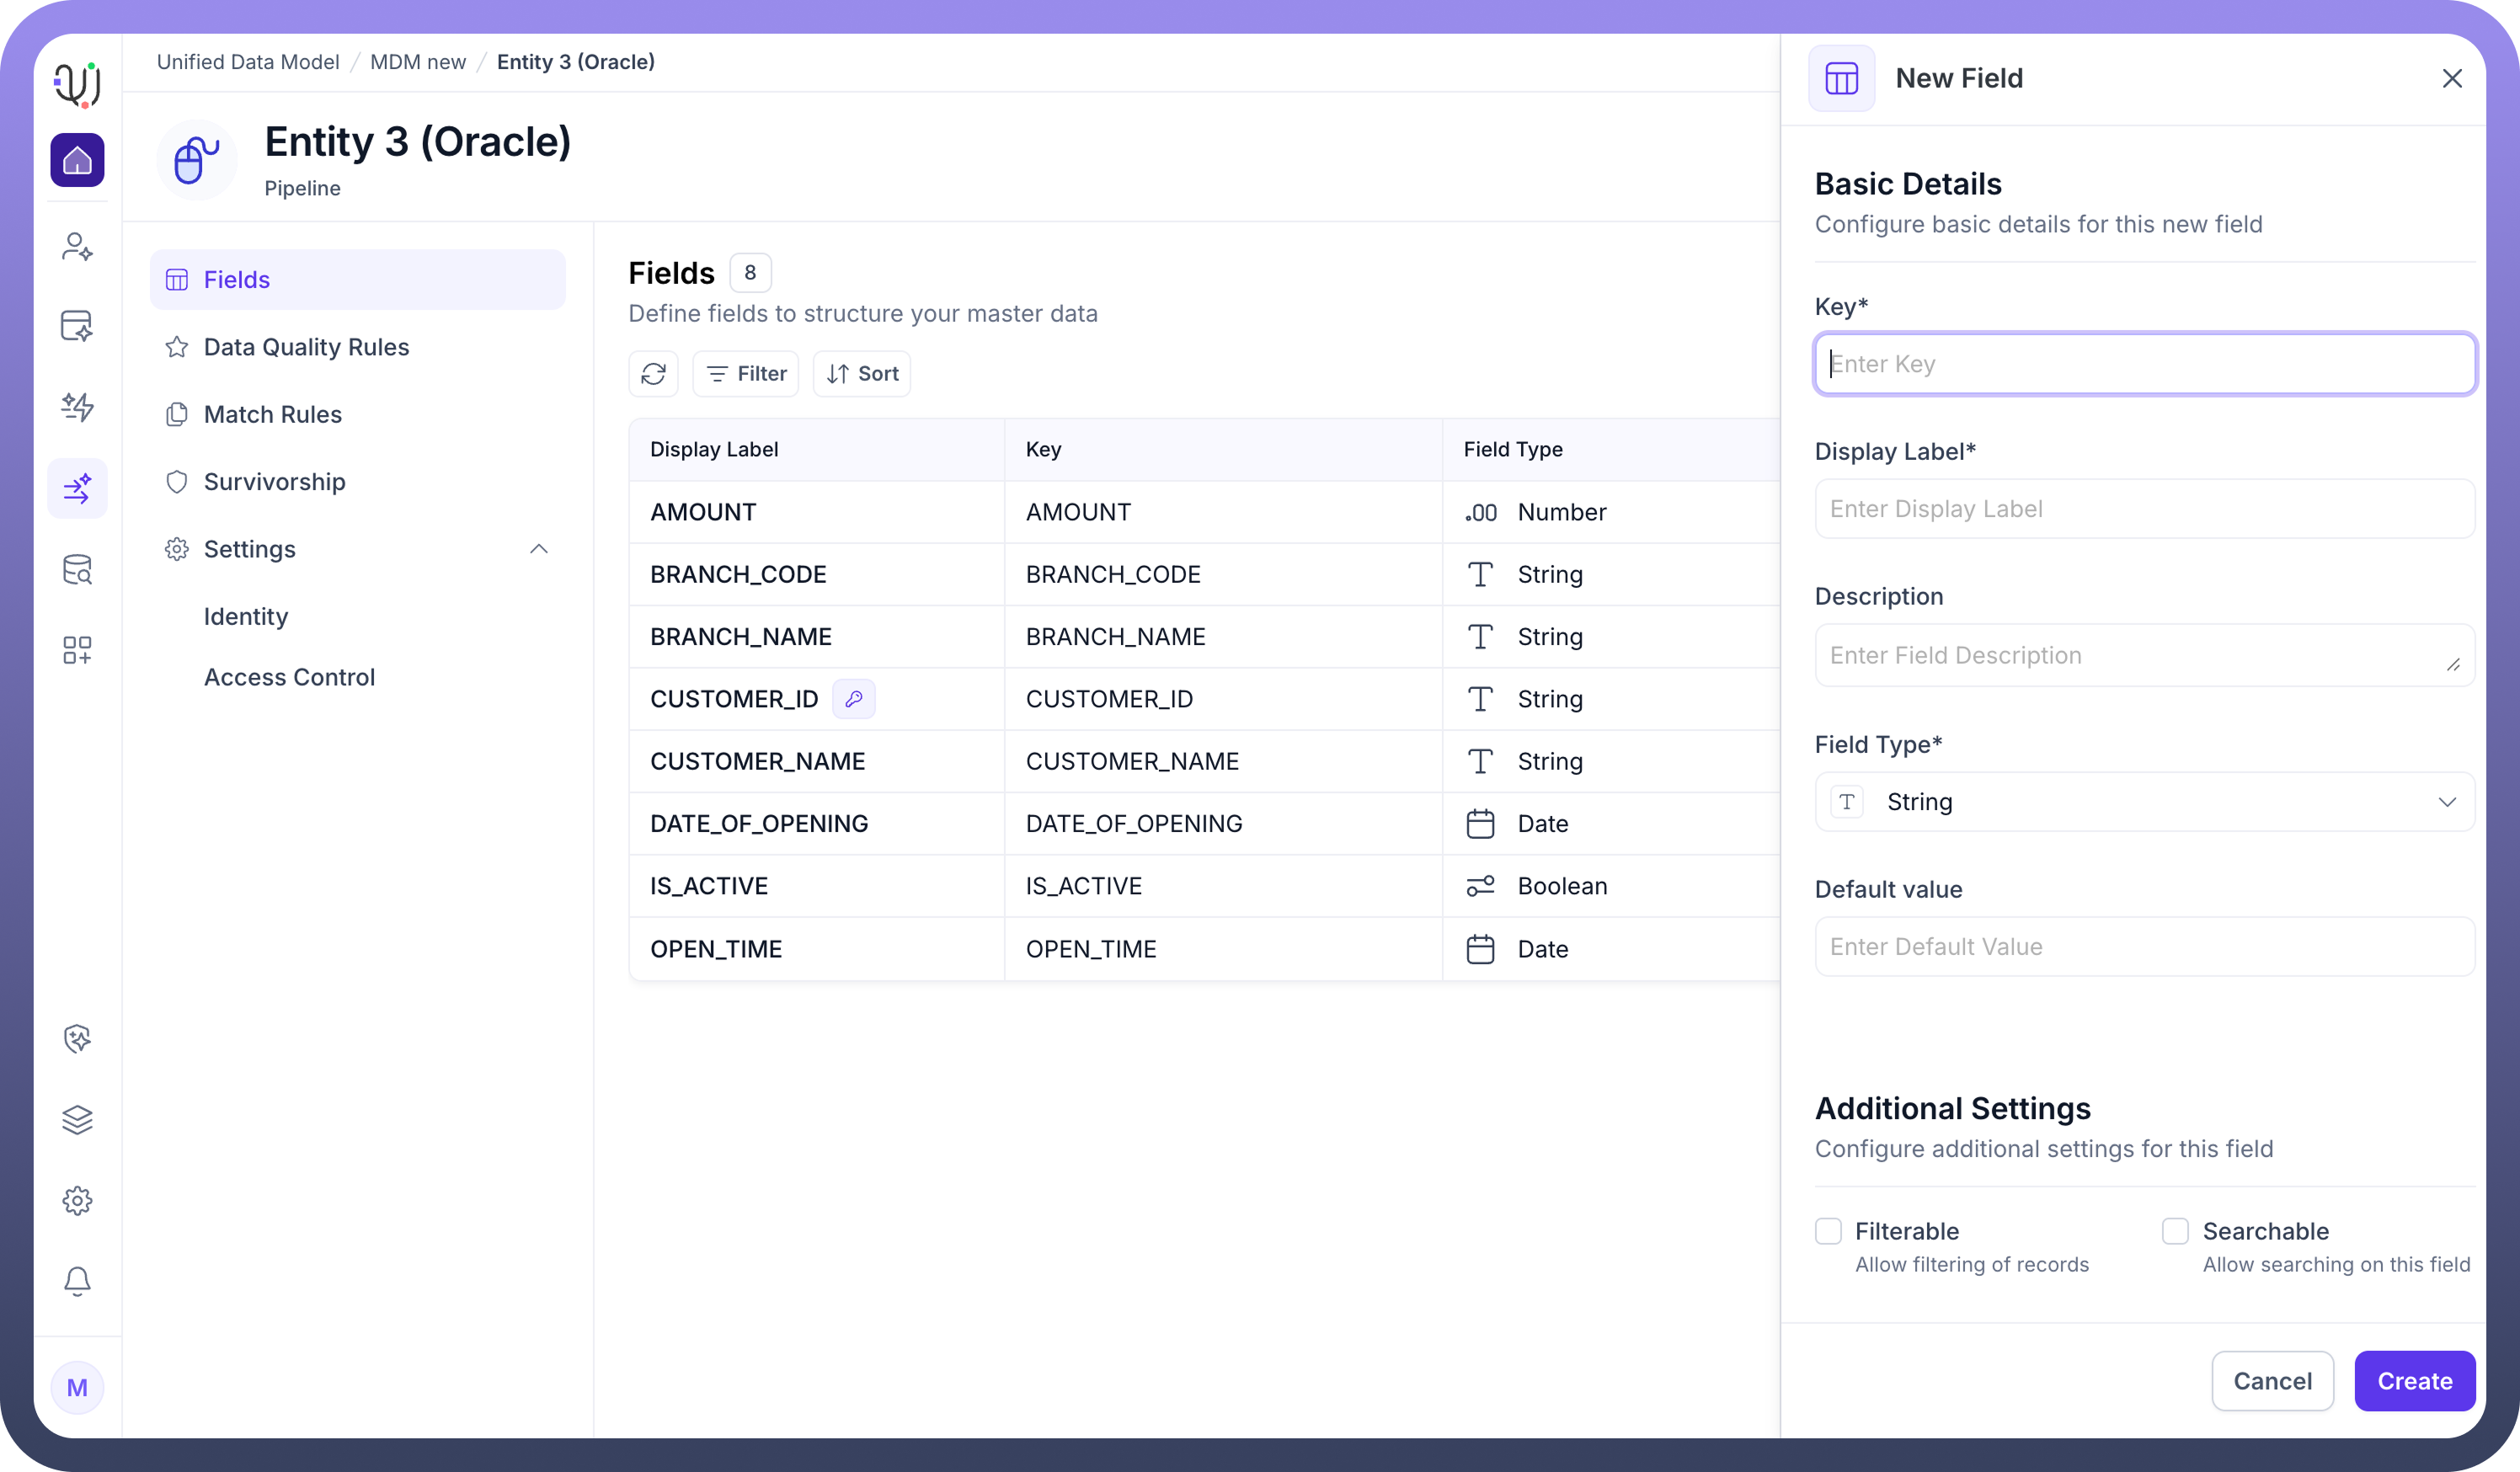Image resolution: width=2520 pixels, height=1472 pixels.
Task: Open the Filter options
Action: pyautogui.click(x=746, y=374)
